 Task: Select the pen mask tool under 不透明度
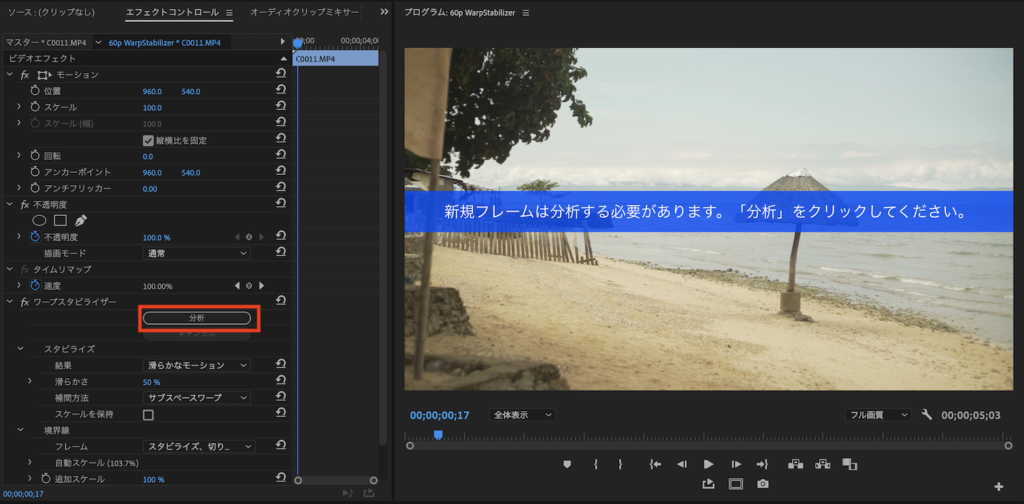[x=81, y=220]
